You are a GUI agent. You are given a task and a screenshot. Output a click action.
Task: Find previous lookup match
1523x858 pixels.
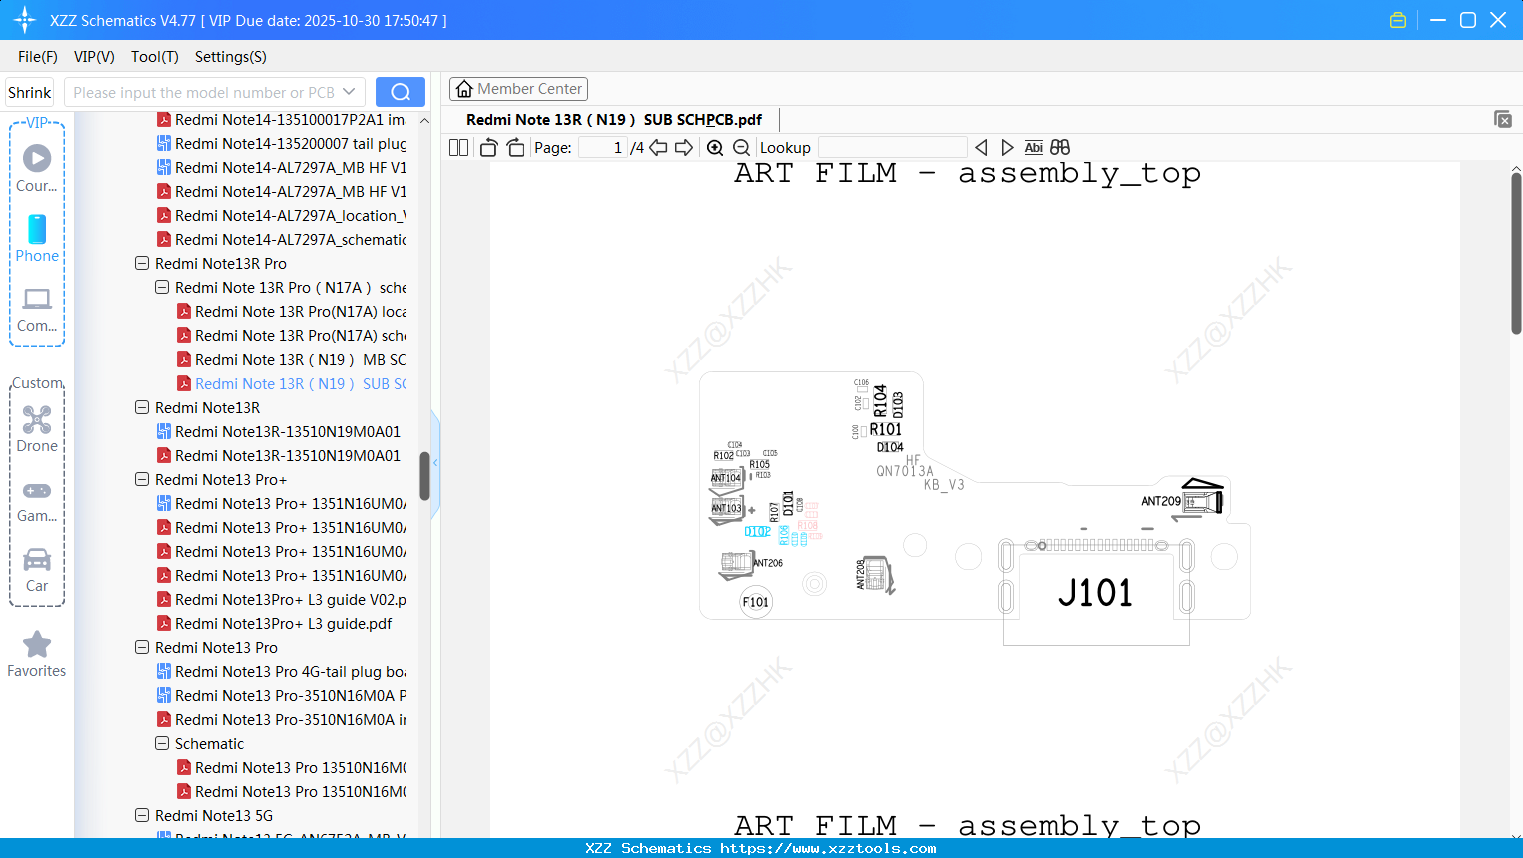point(981,148)
